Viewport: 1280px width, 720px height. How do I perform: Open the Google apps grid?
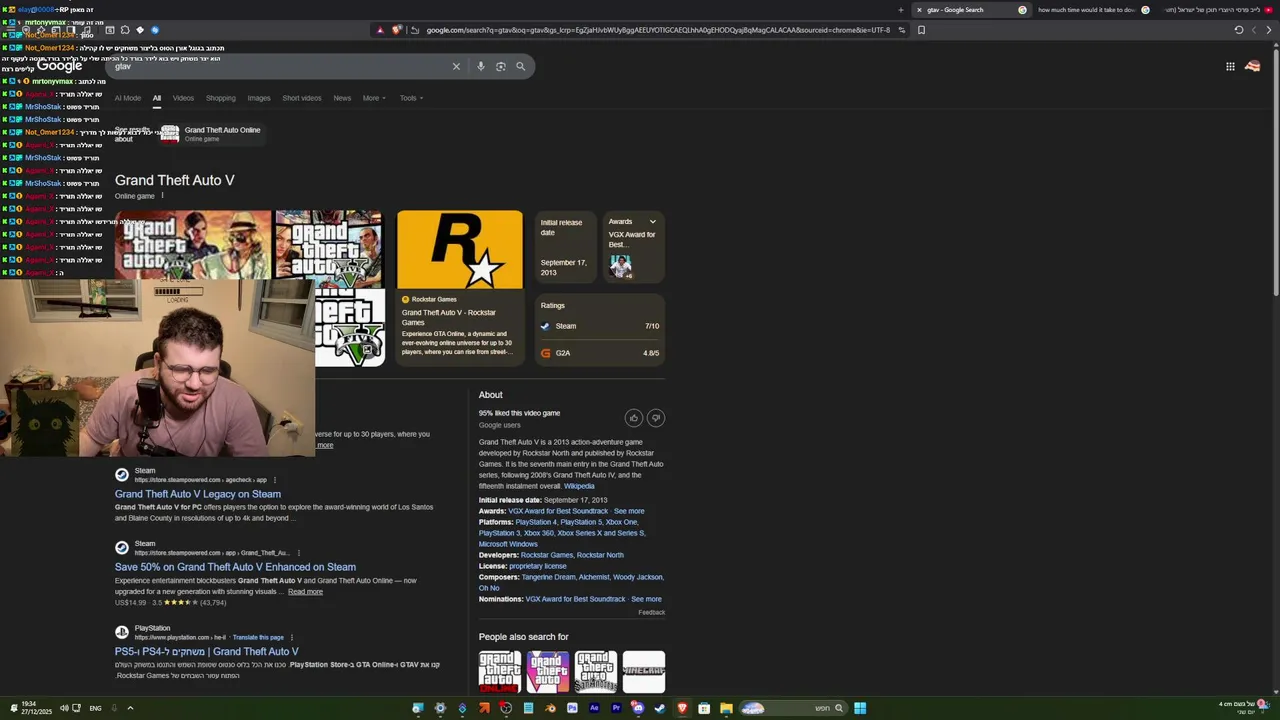coord(1230,66)
